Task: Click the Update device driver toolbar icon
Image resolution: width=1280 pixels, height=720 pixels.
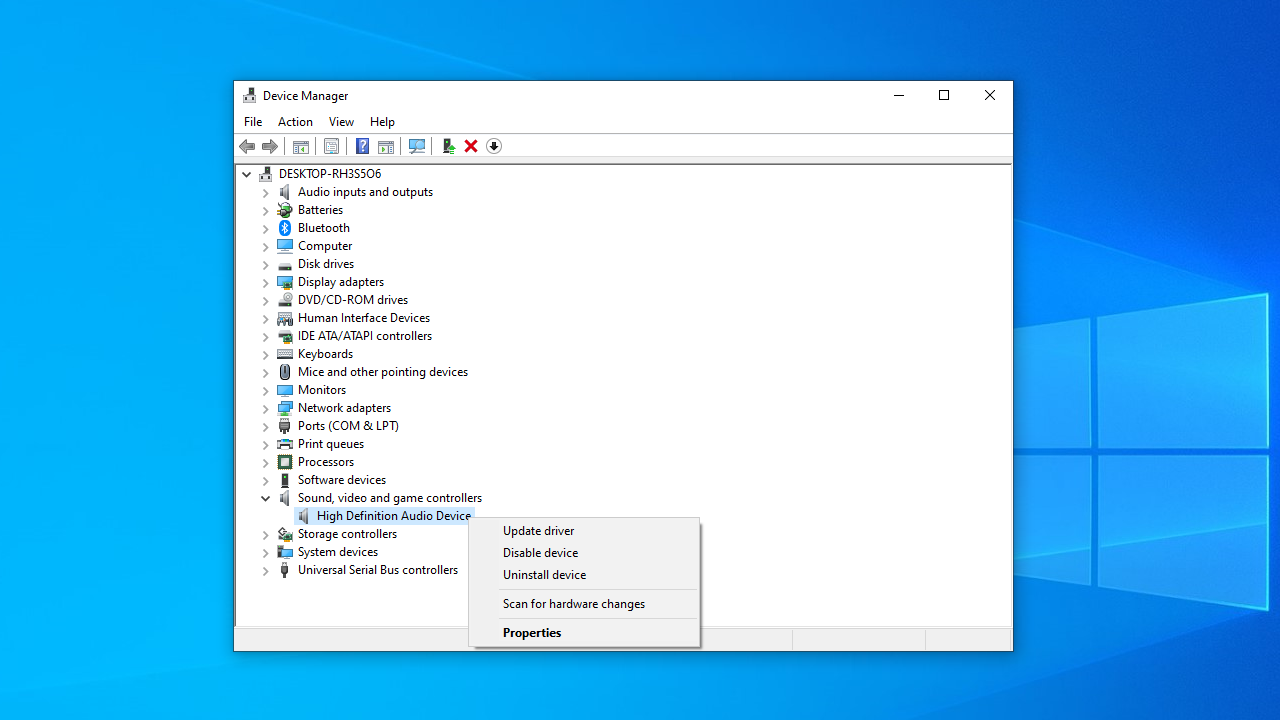Action: coord(449,147)
